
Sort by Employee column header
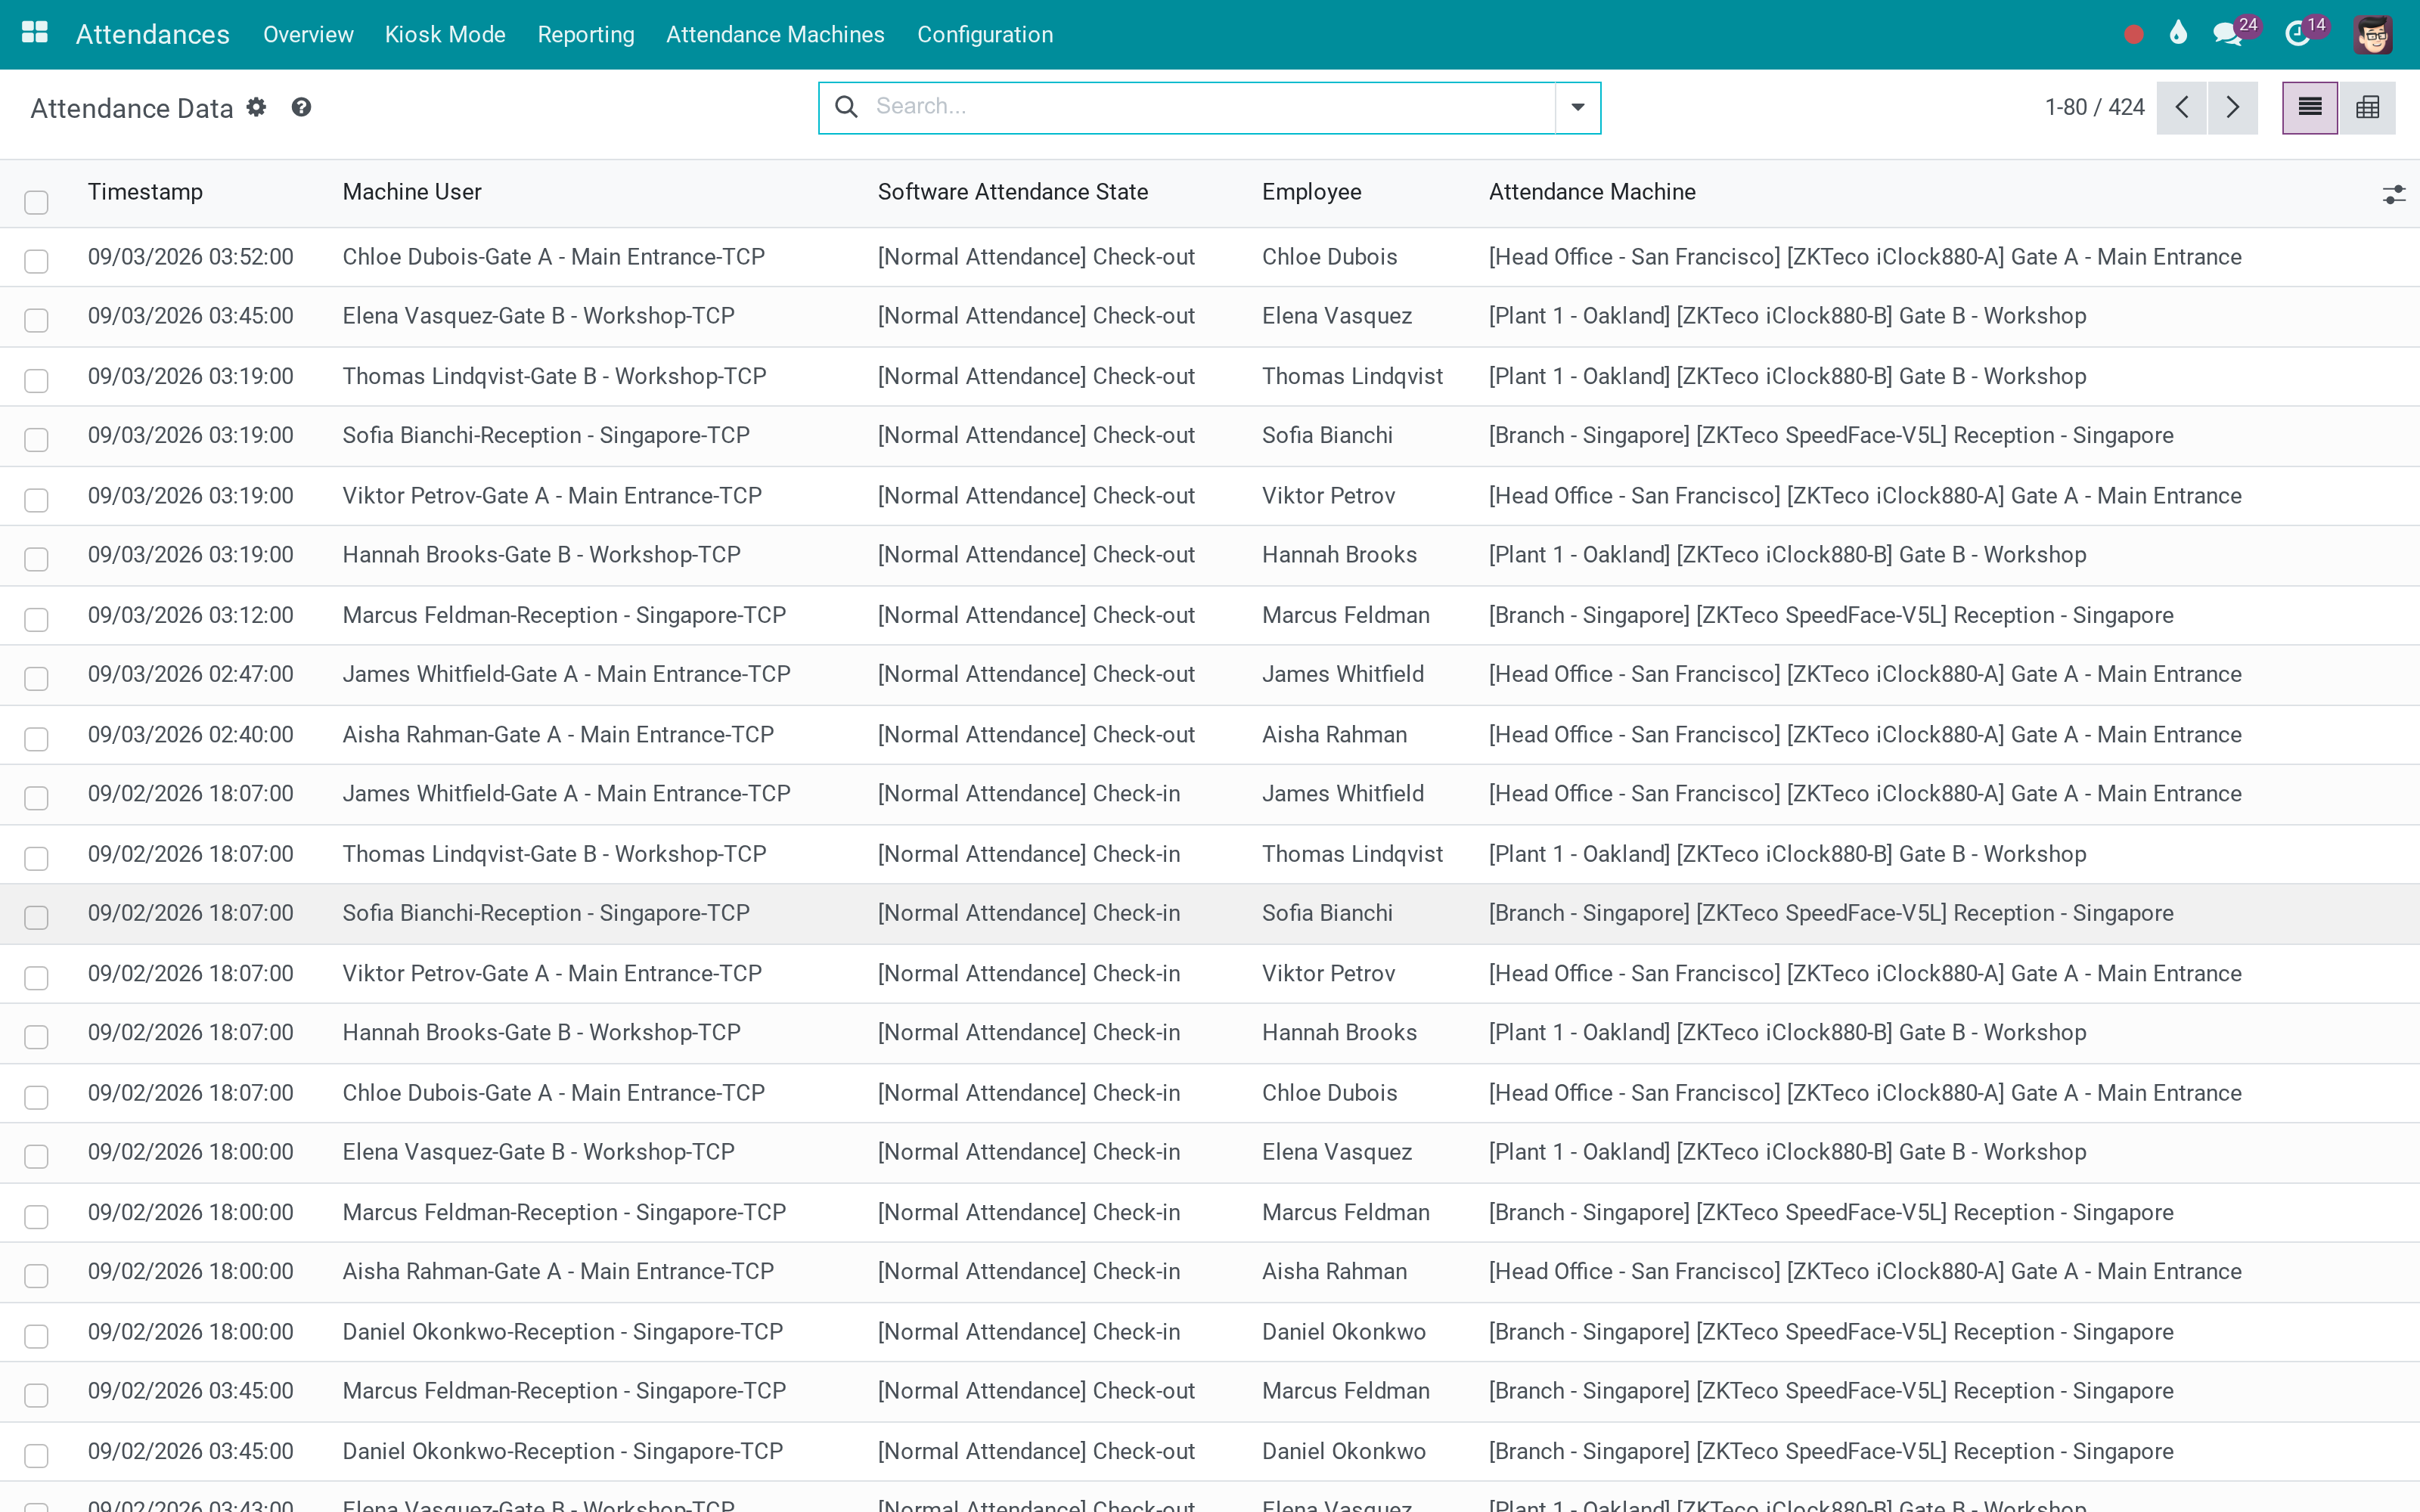pyautogui.click(x=1311, y=192)
